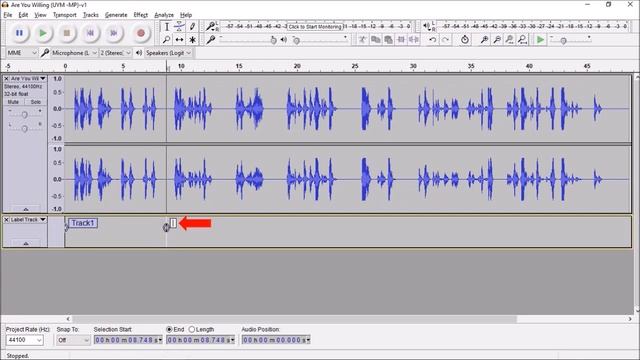This screenshot has width=640, height=360.
Task: Click the Redo arrow icon
Action: [x=446, y=40]
